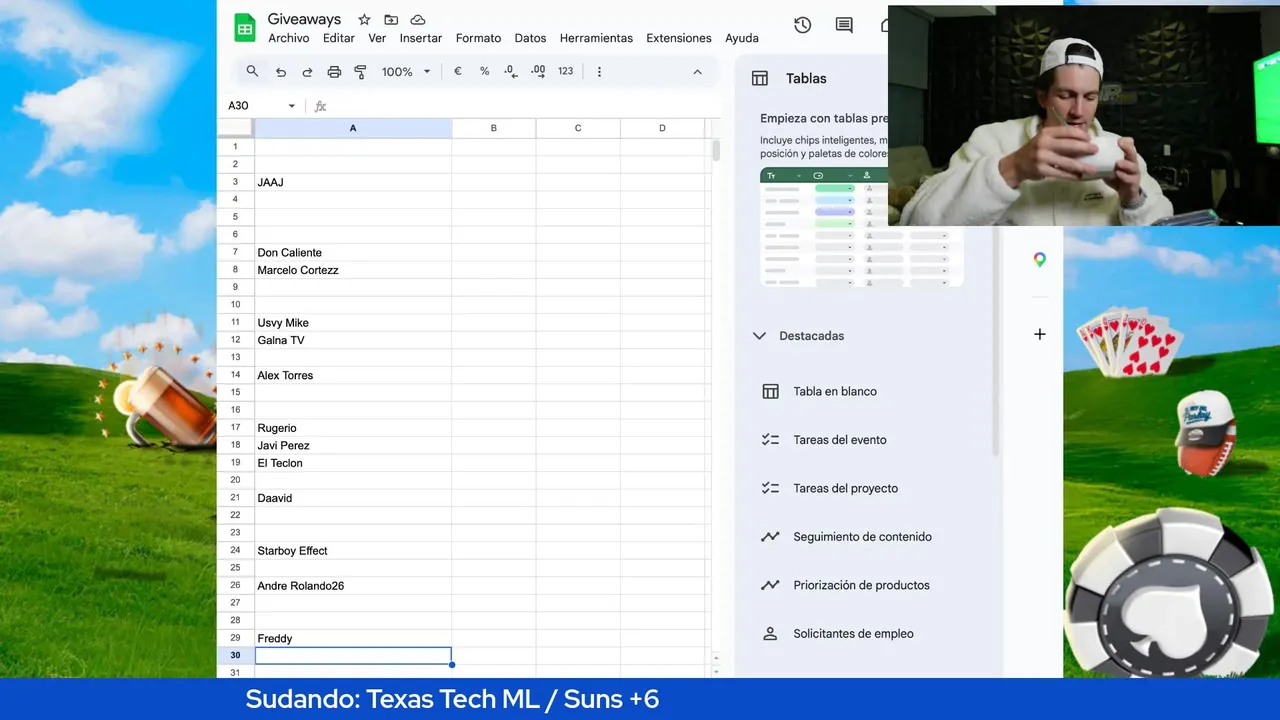Increase decimal places
The image size is (1280, 720).
point(538,71)
